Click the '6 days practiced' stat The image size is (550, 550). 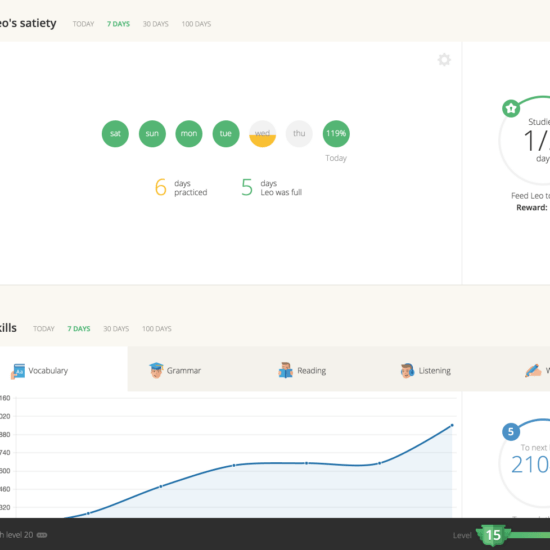click(181, 187)
